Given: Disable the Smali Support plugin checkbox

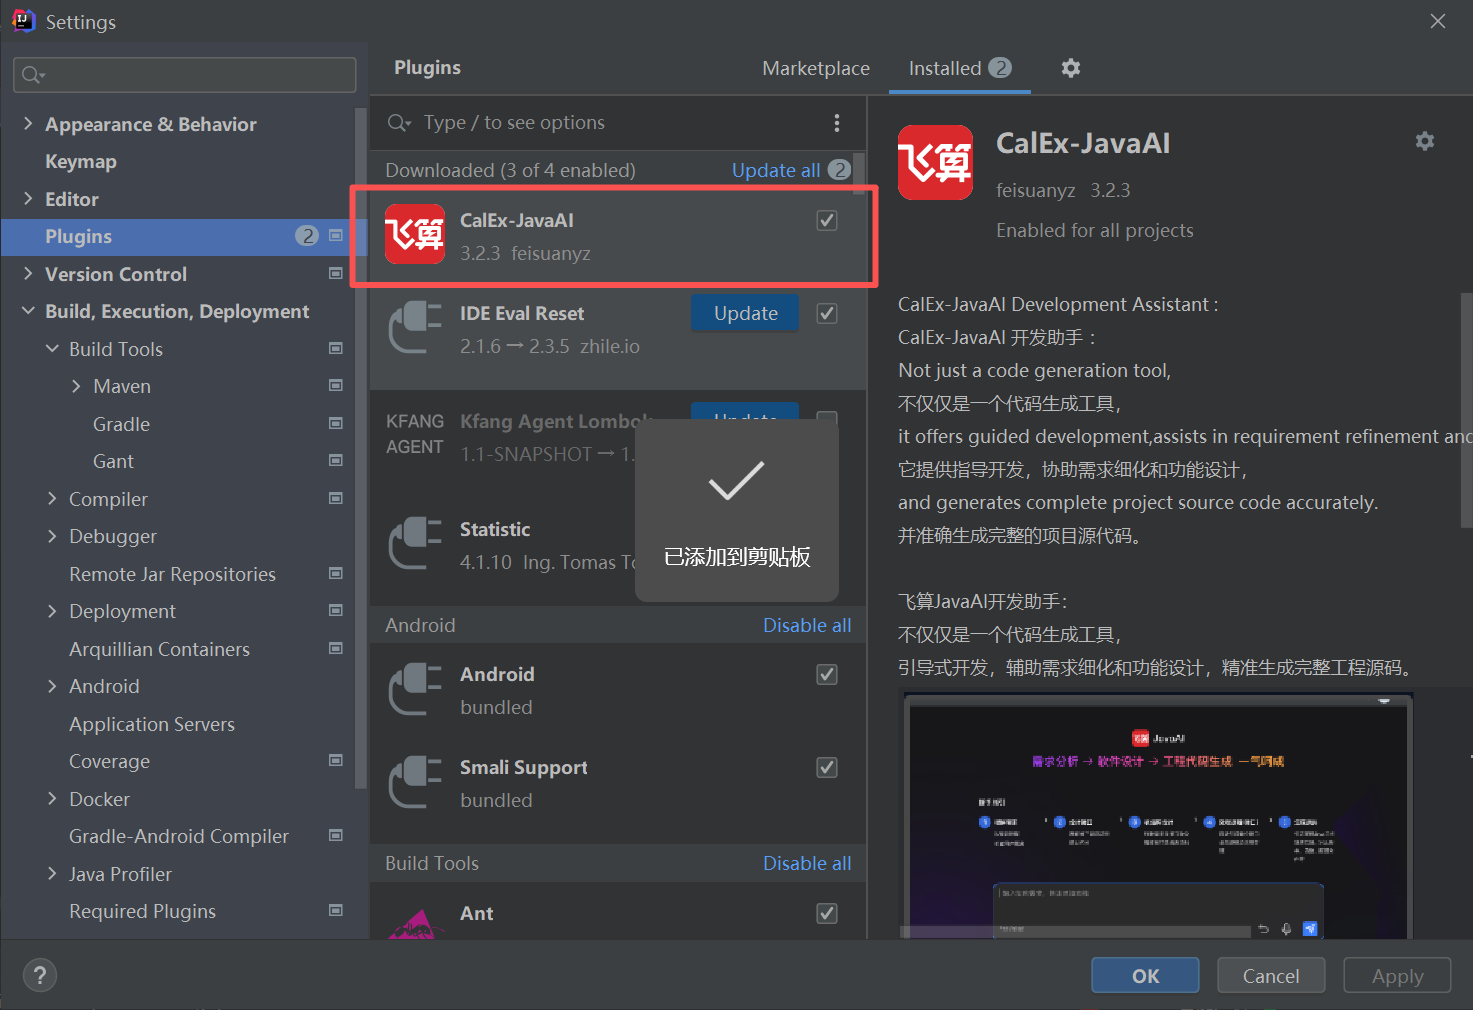Looking at the screenshot, I should click(x=827, y=767).
